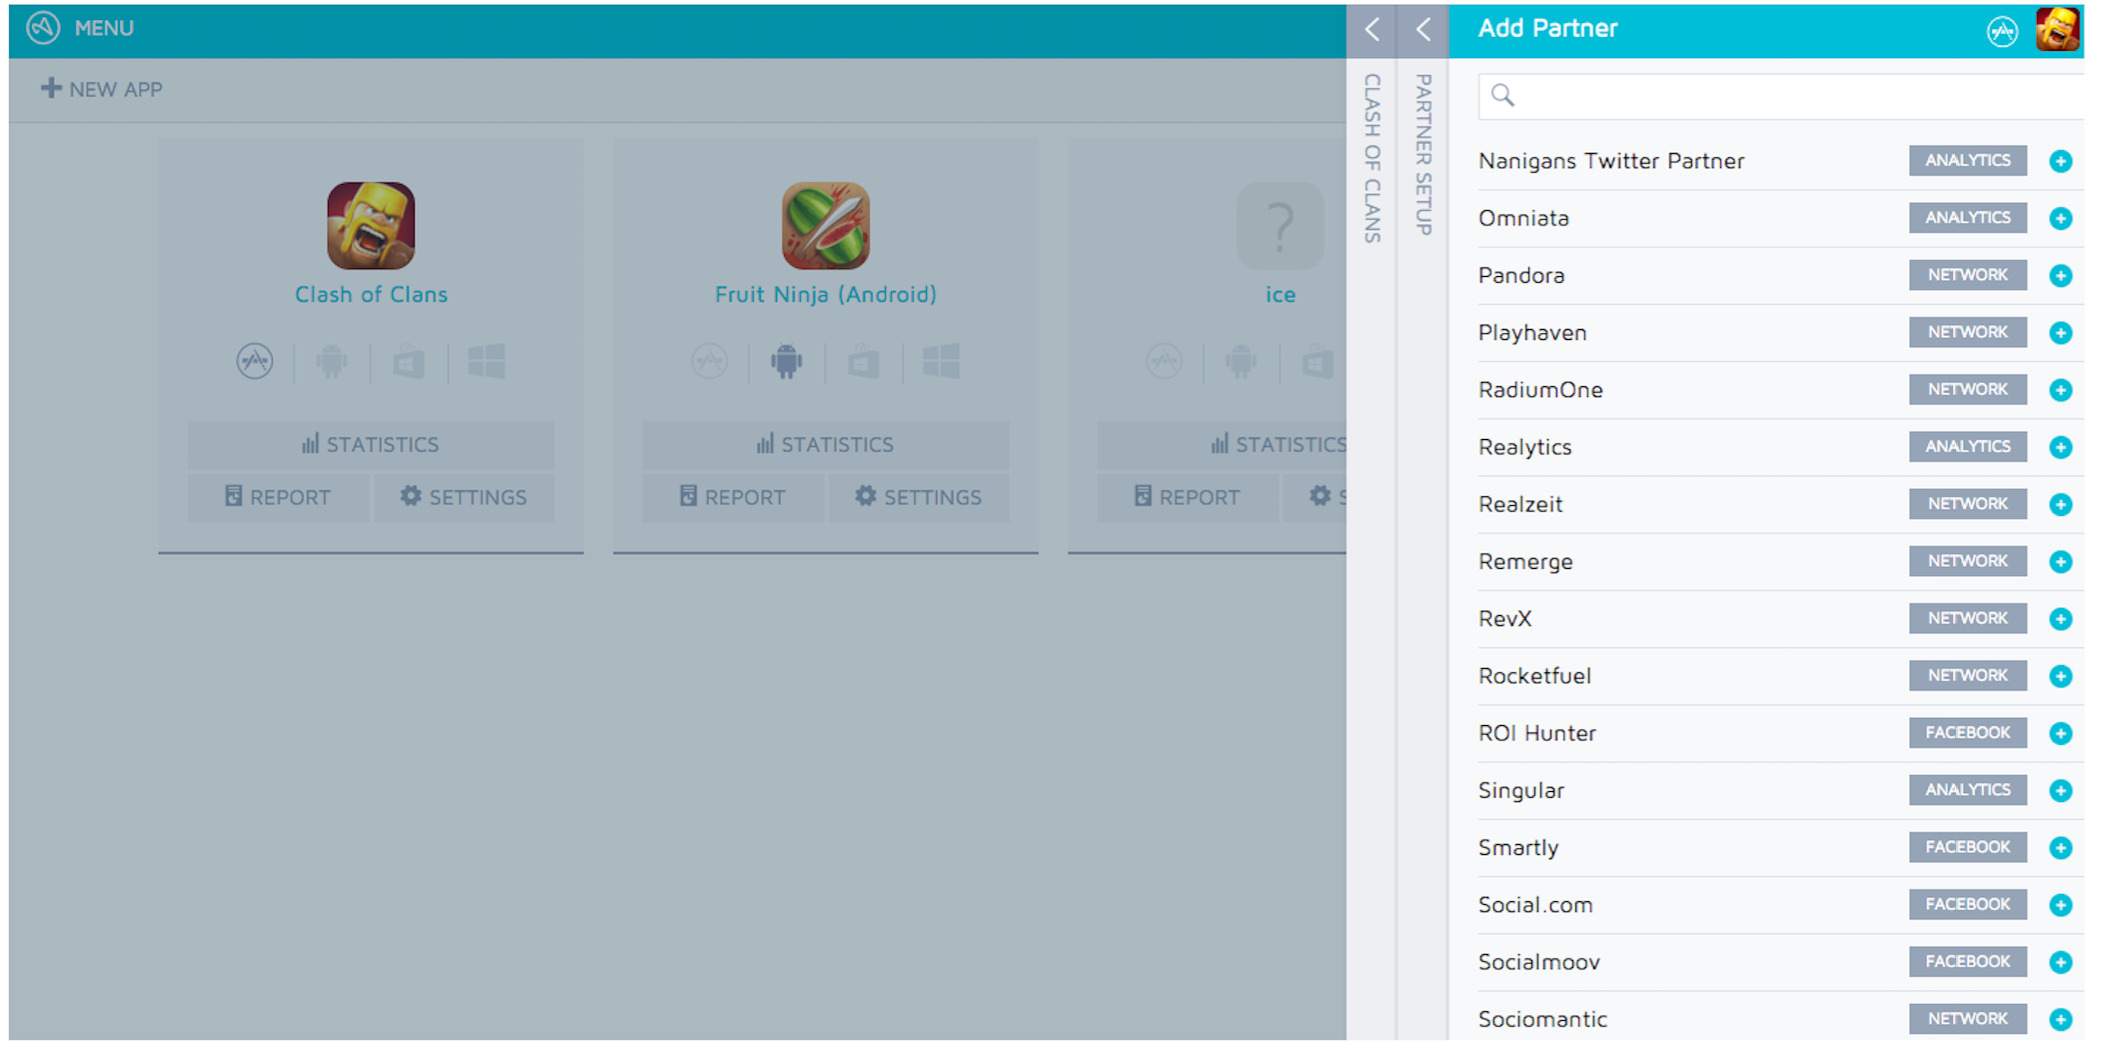Collapse the Clash of Clans panel chevron
This screenshot has height=1062, width=2108.
[x=1372, y=30]
